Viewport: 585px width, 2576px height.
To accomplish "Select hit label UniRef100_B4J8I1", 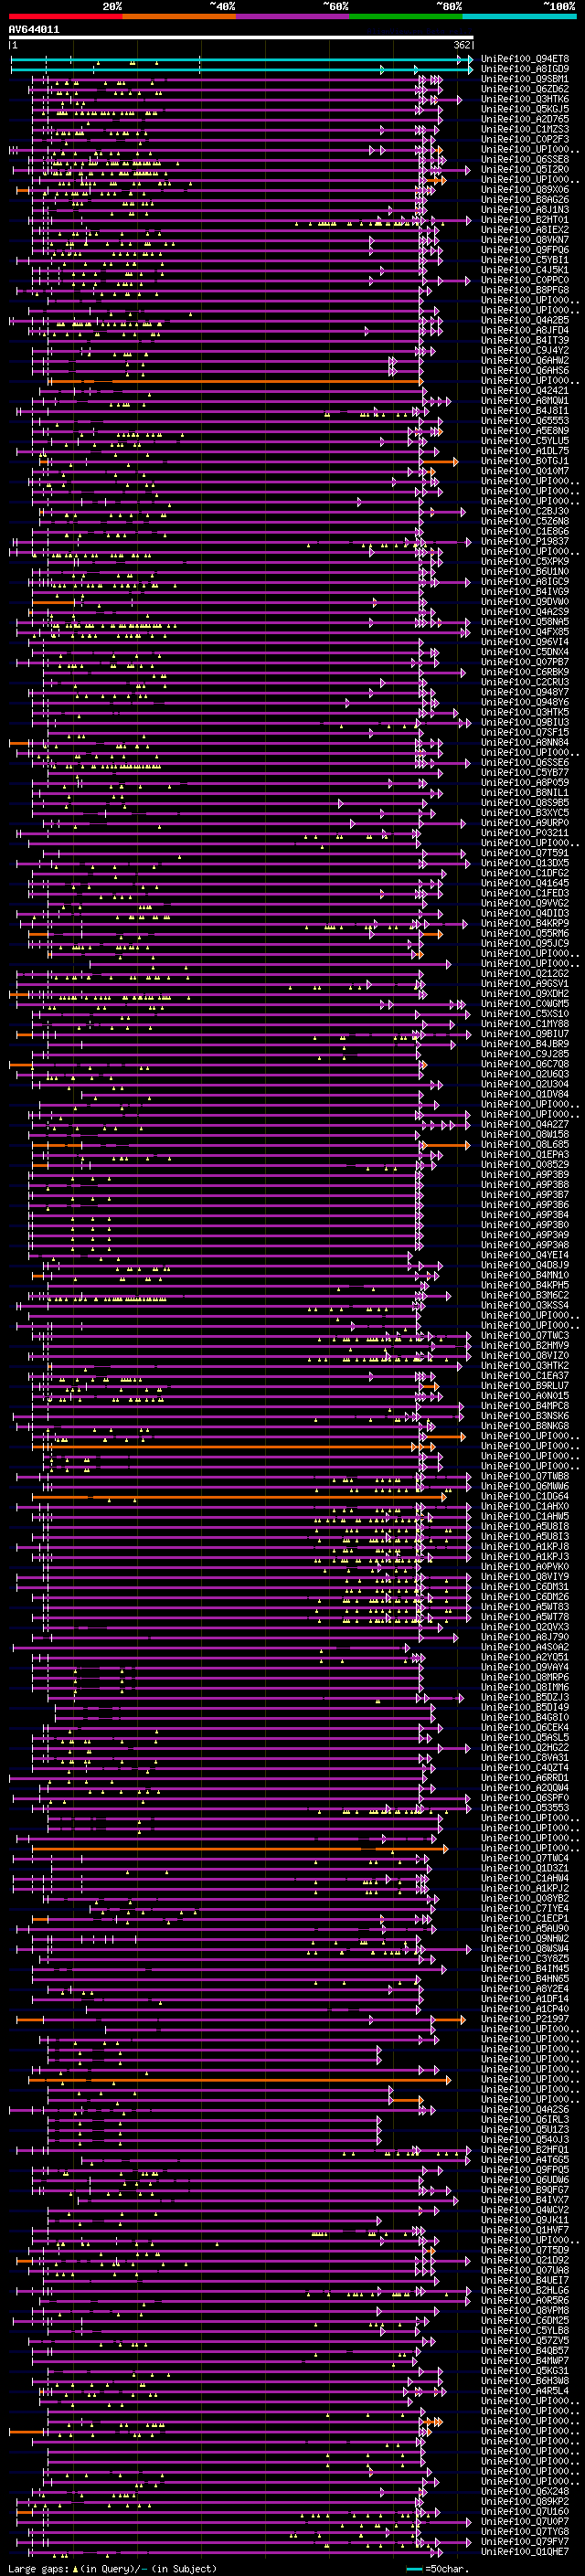I will point(525,411).
